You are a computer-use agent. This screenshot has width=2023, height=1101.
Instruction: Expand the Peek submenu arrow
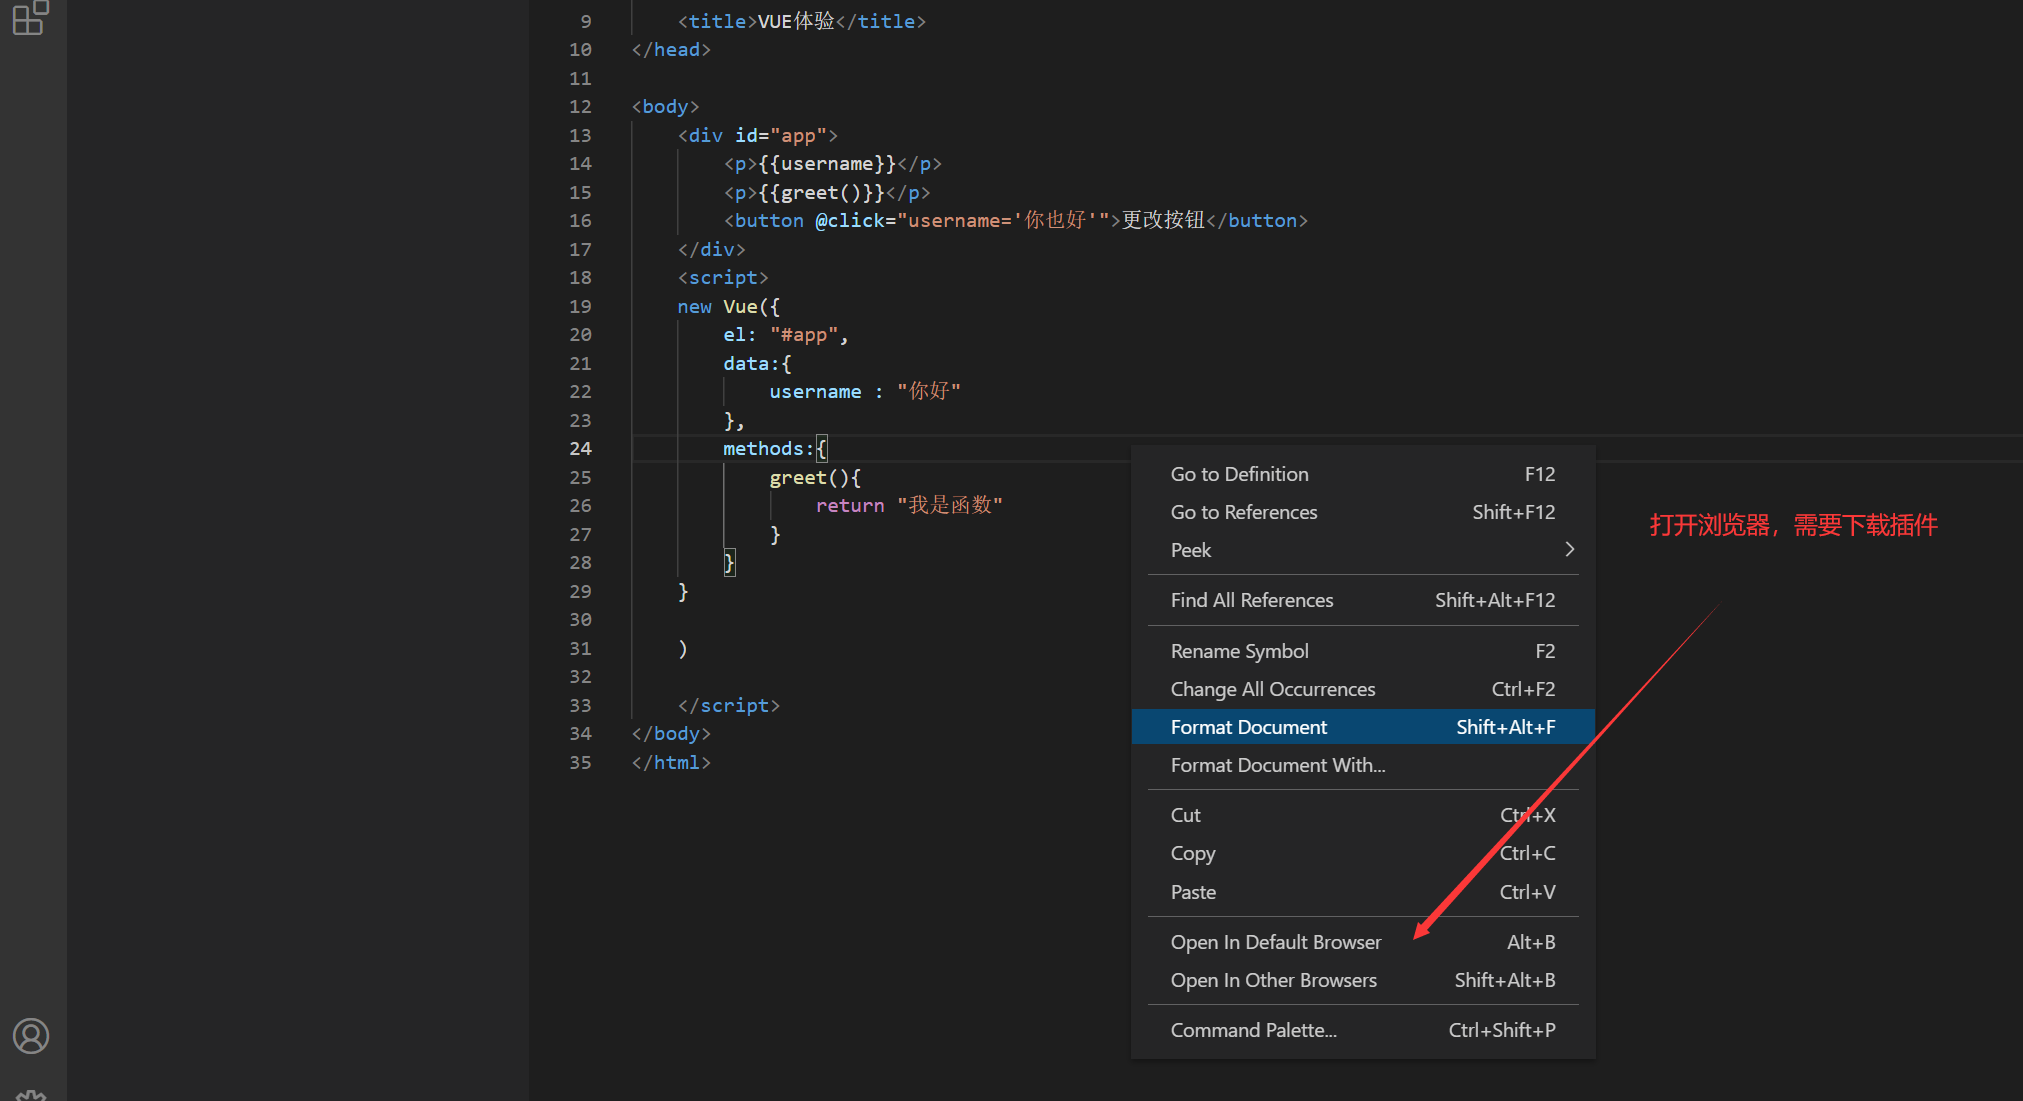tap(1569, 550)
